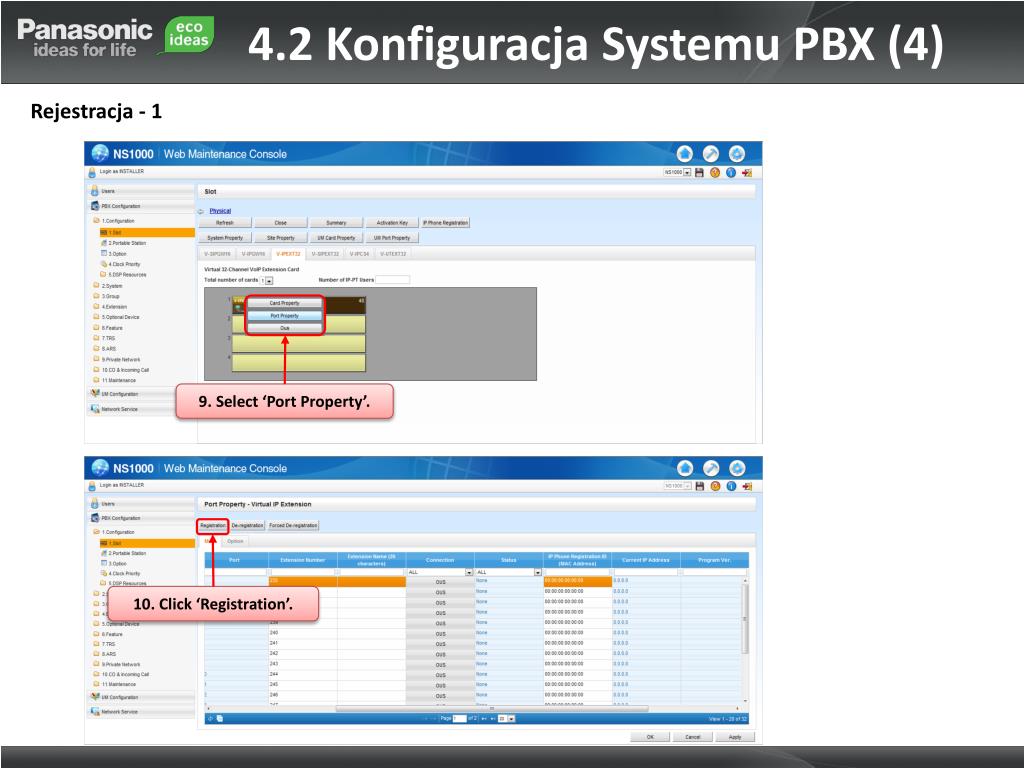Select V-SIPEXT32 tab

pyautogui.click(x=325, y=254)
